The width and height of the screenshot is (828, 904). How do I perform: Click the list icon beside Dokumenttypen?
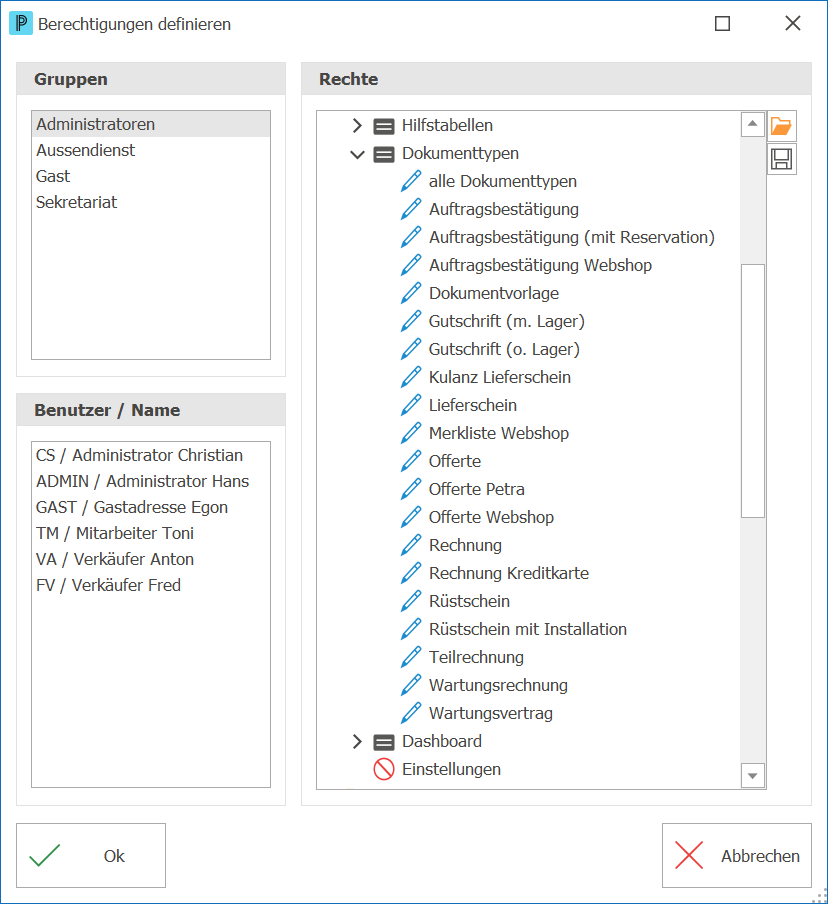[384, 154]
